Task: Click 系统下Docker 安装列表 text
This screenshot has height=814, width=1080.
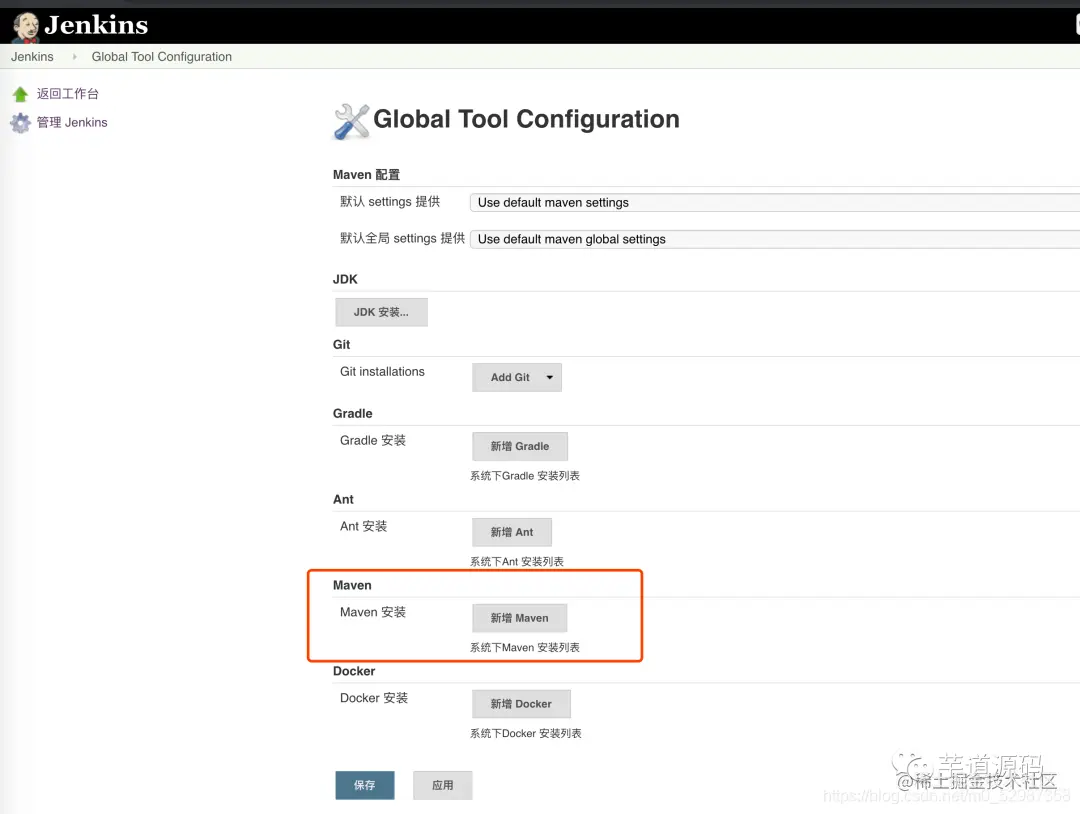Action: (526, 733)
